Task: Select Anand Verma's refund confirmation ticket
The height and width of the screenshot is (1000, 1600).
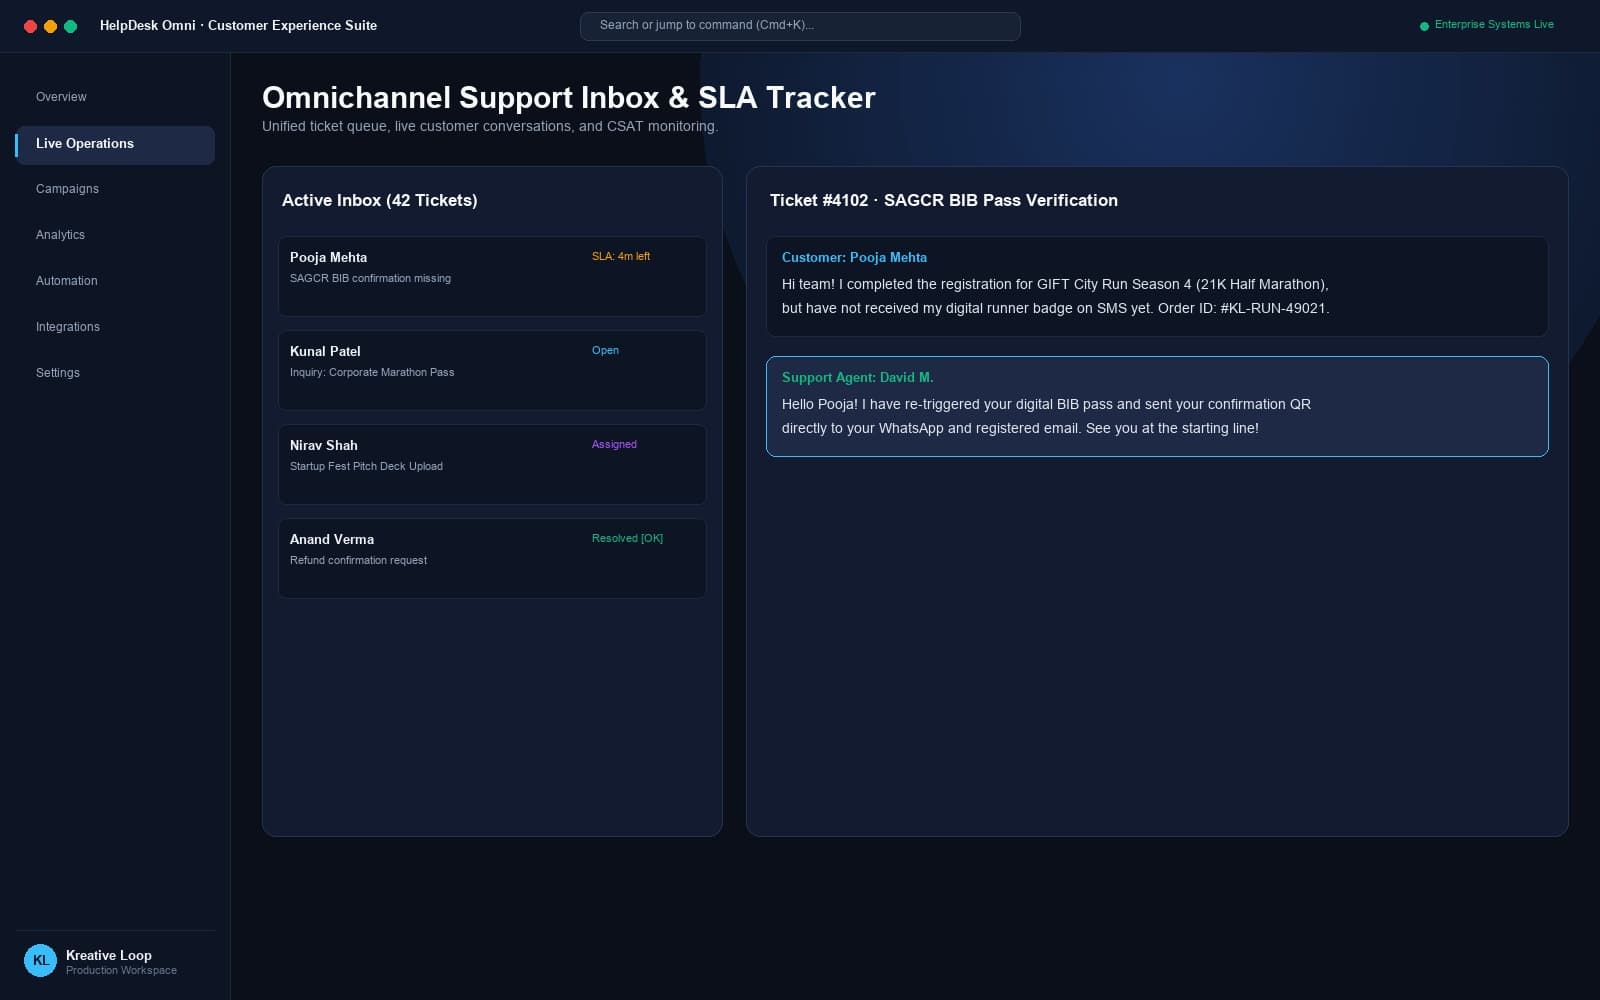Action: pos(492,558)
